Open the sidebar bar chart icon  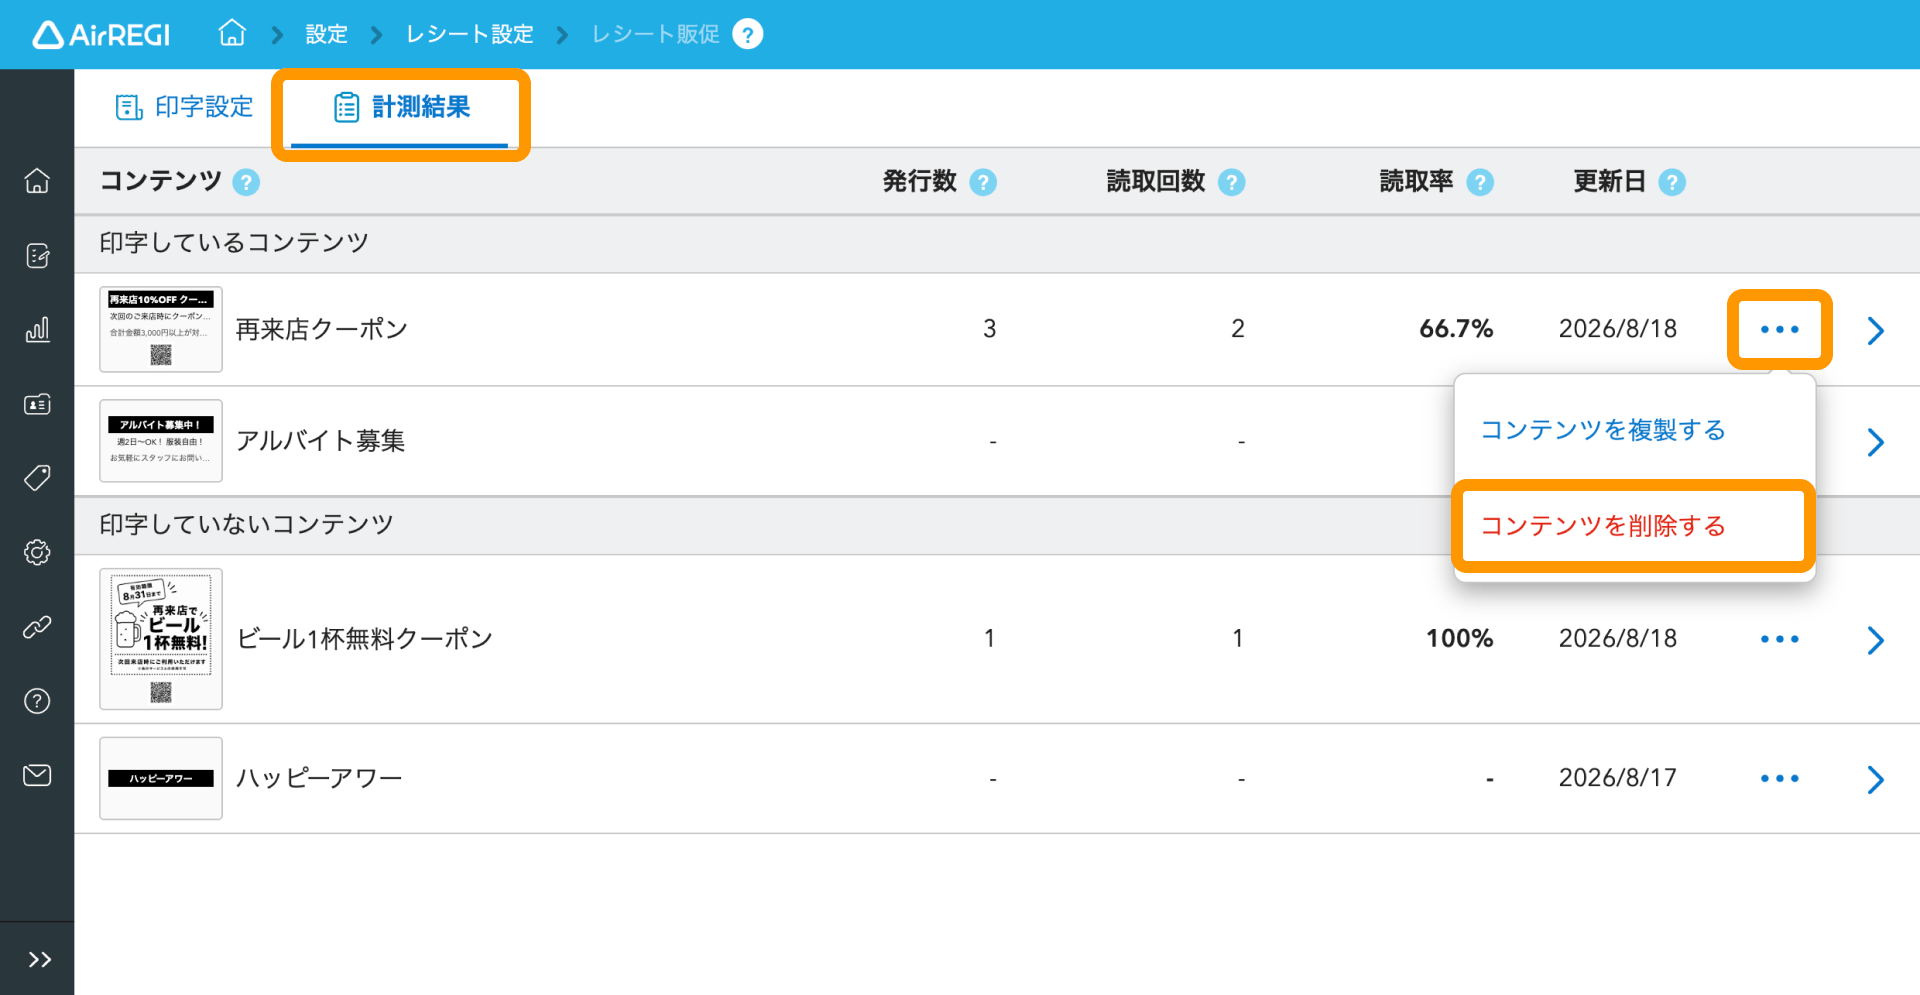[x=37, y=330]
